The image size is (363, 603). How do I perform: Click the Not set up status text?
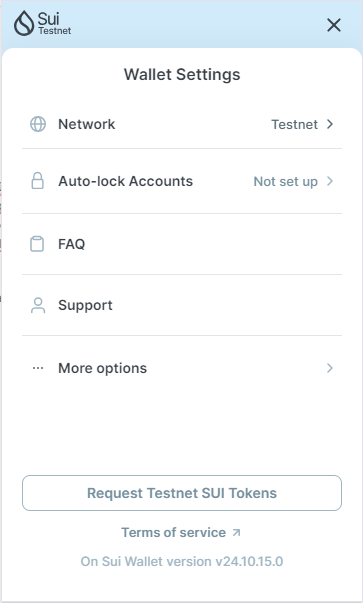tap(286, 182)
